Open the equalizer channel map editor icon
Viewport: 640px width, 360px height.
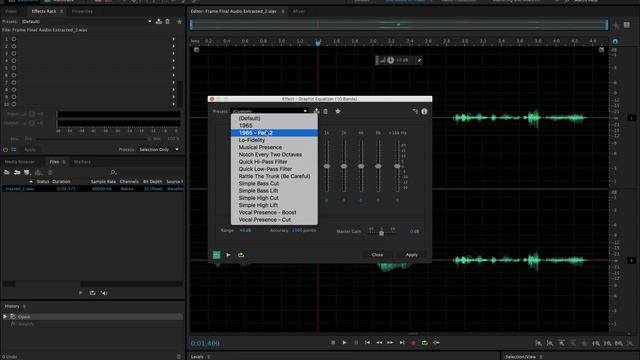click(x=415, y=111)
